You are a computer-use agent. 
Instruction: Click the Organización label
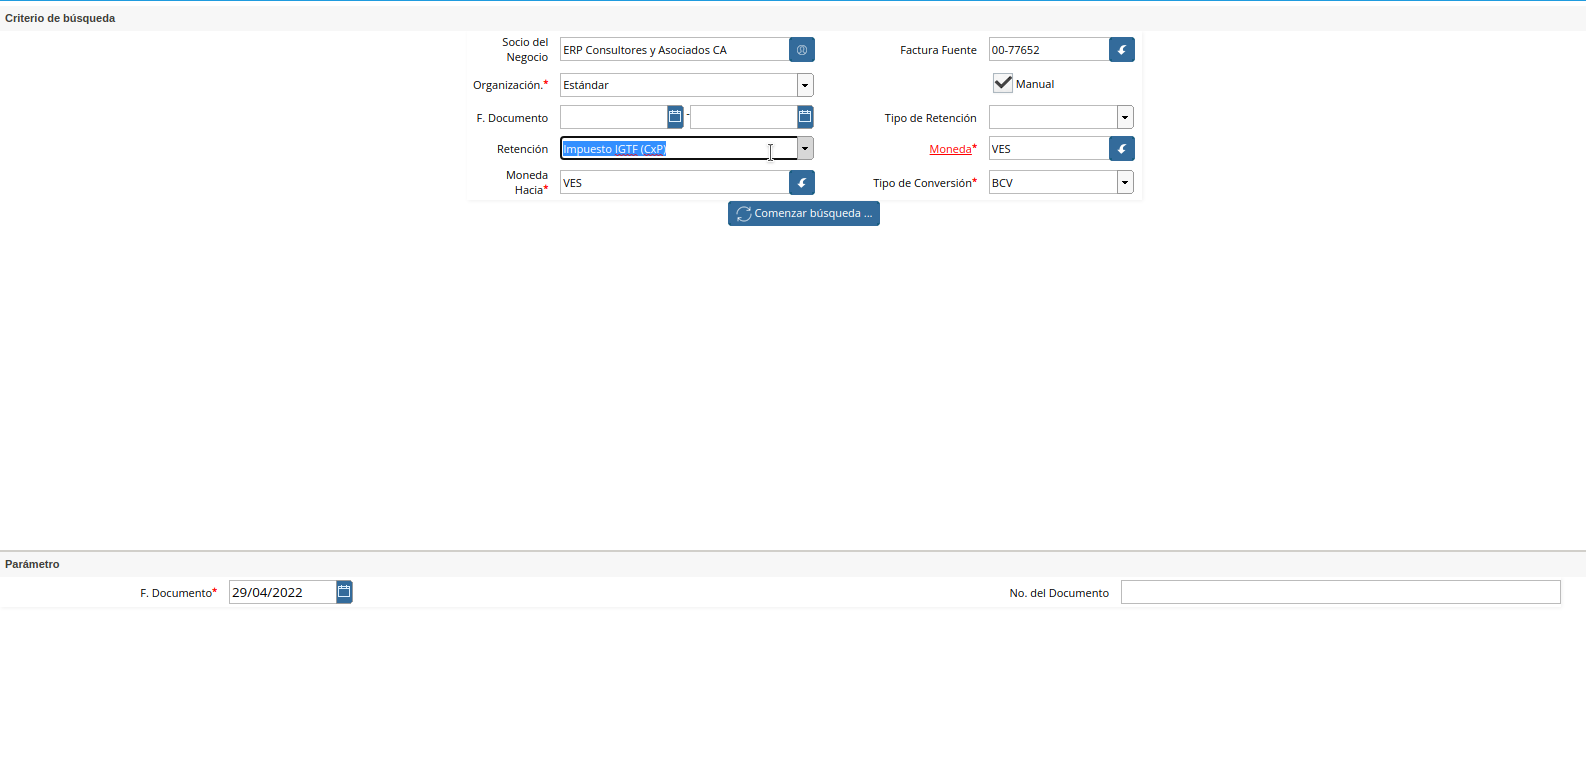[510, 85]
